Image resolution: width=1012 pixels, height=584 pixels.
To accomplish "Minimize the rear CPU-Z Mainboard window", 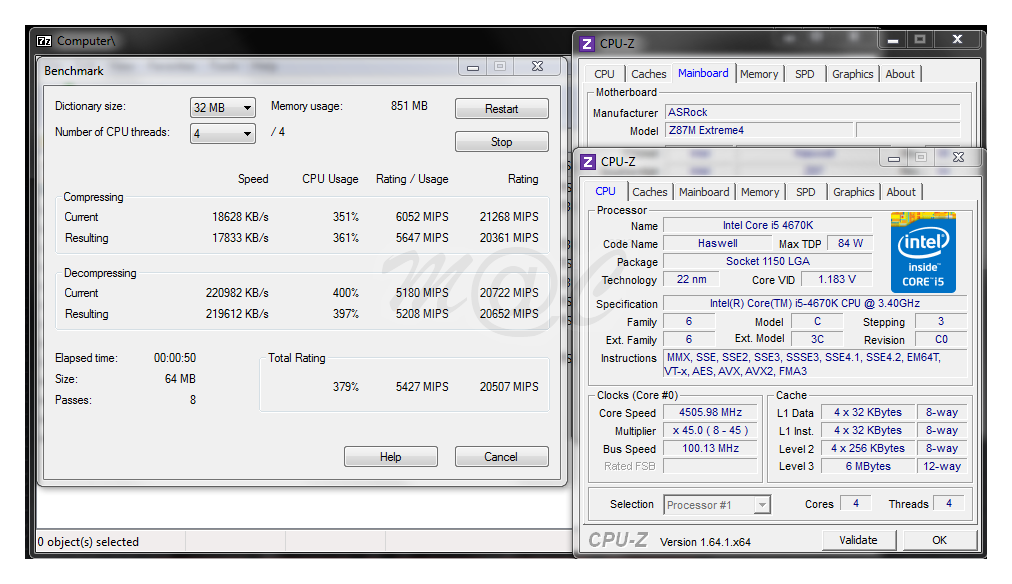I will tap(893, 40).
